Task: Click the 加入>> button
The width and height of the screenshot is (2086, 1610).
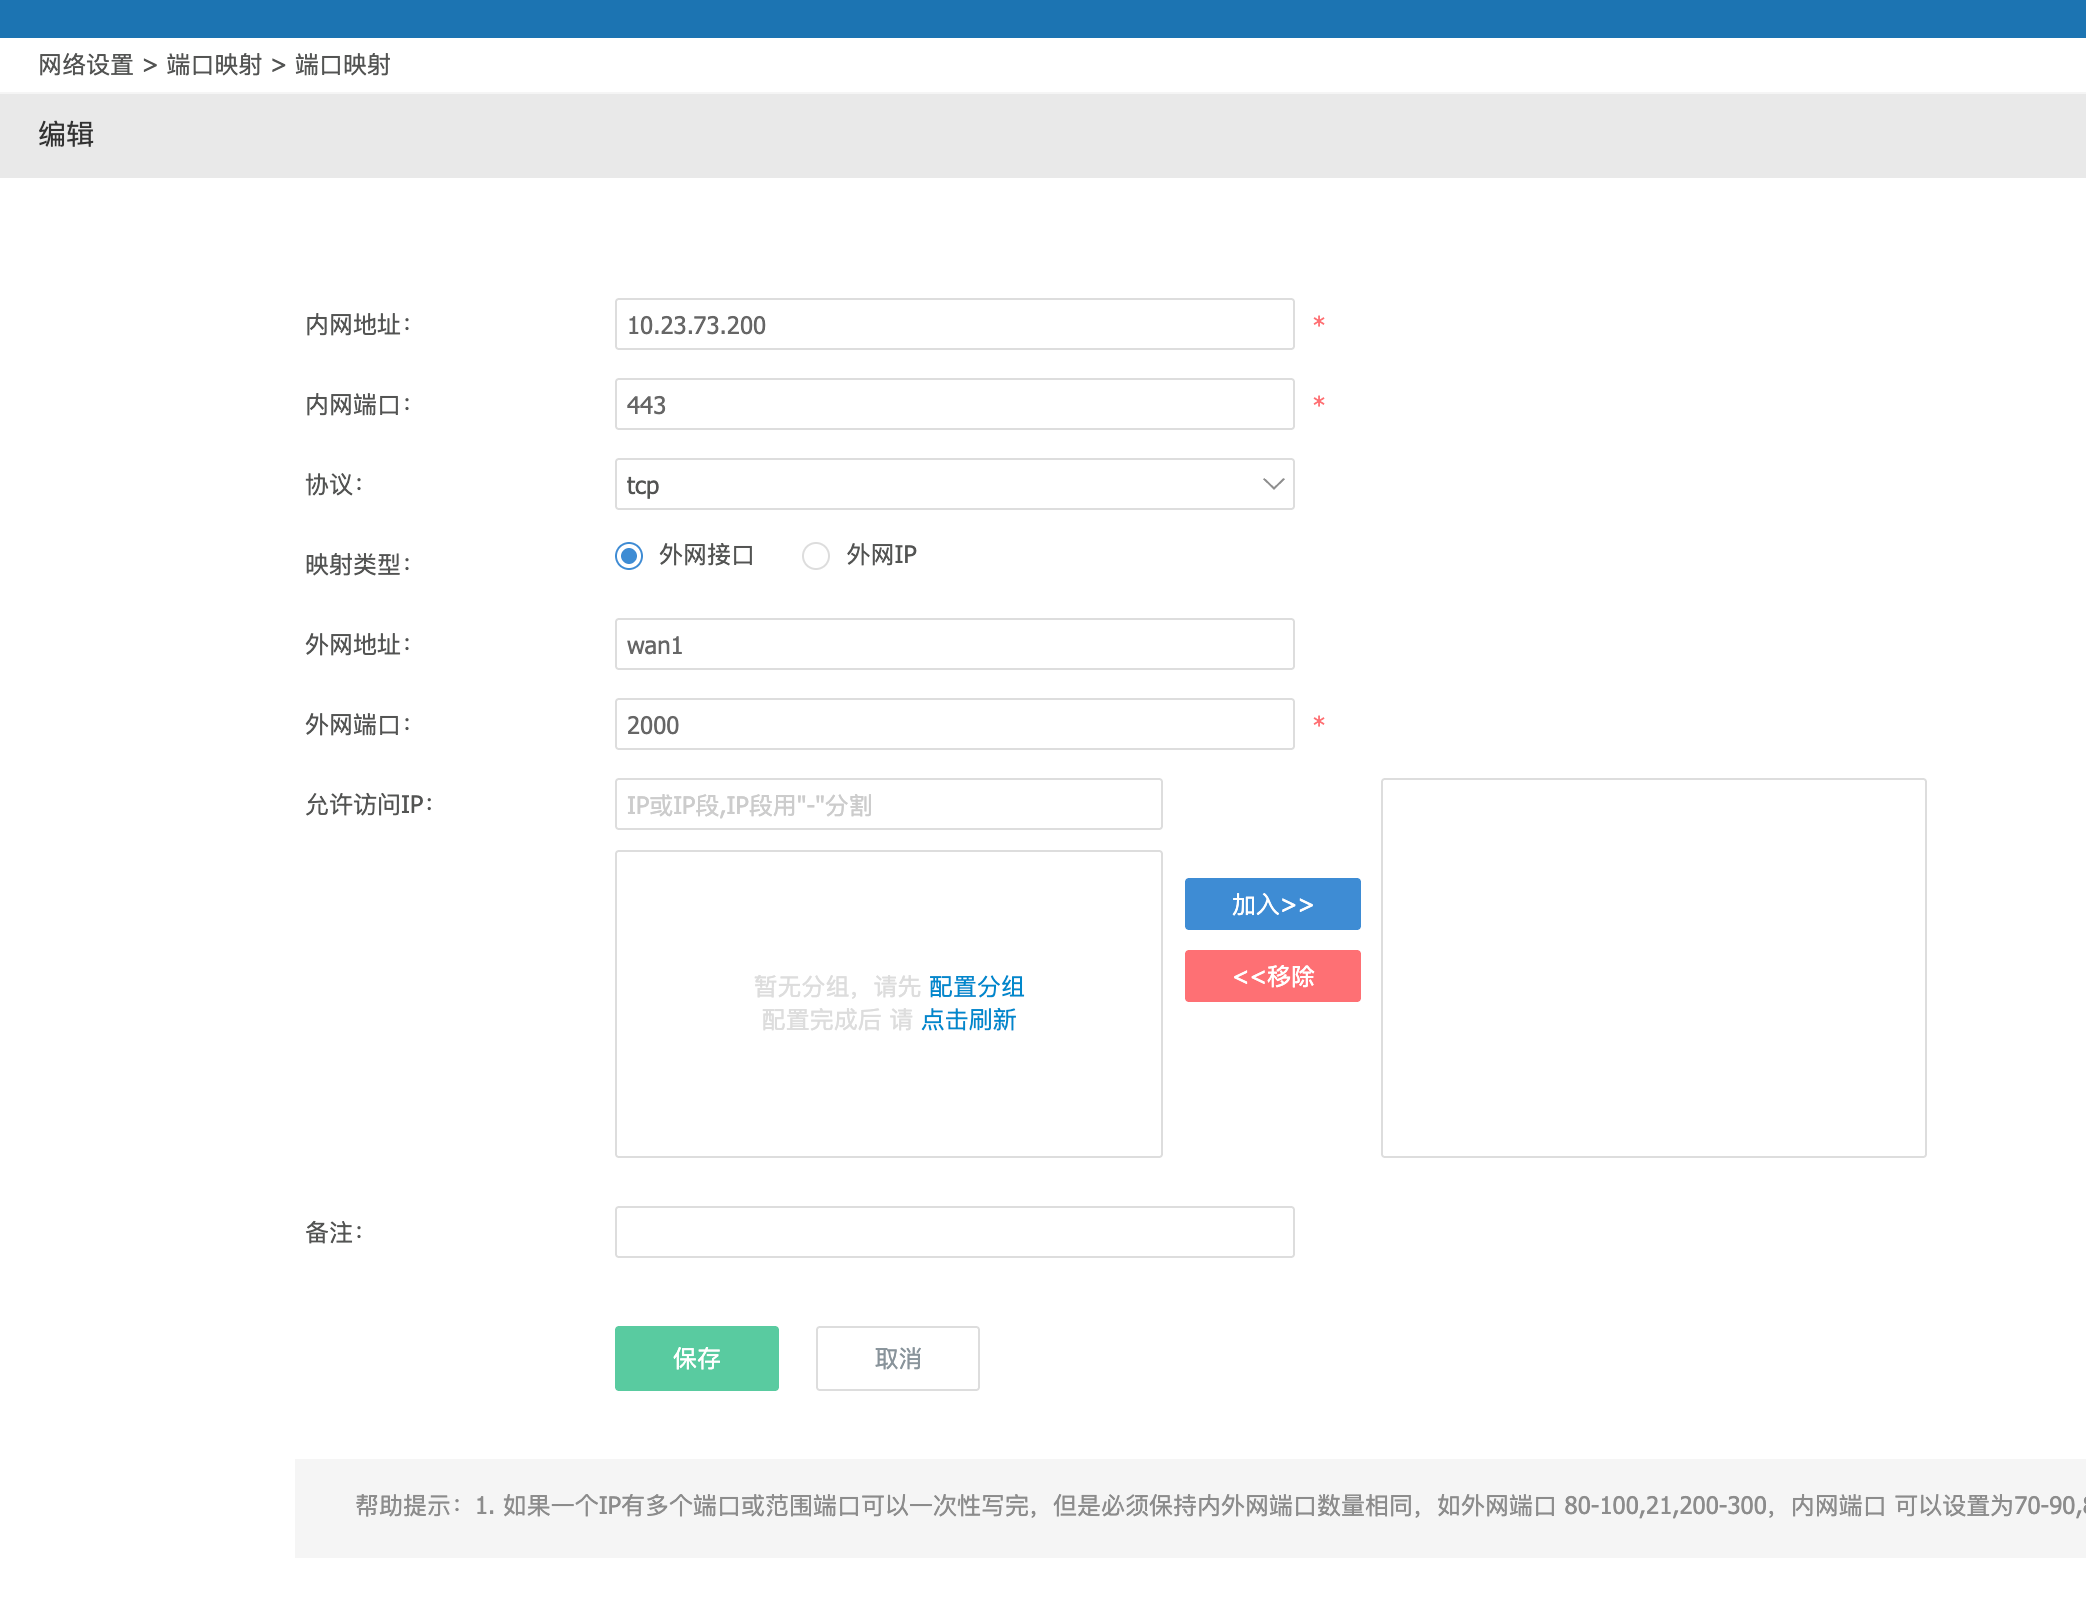Action: coord(1272,904)
